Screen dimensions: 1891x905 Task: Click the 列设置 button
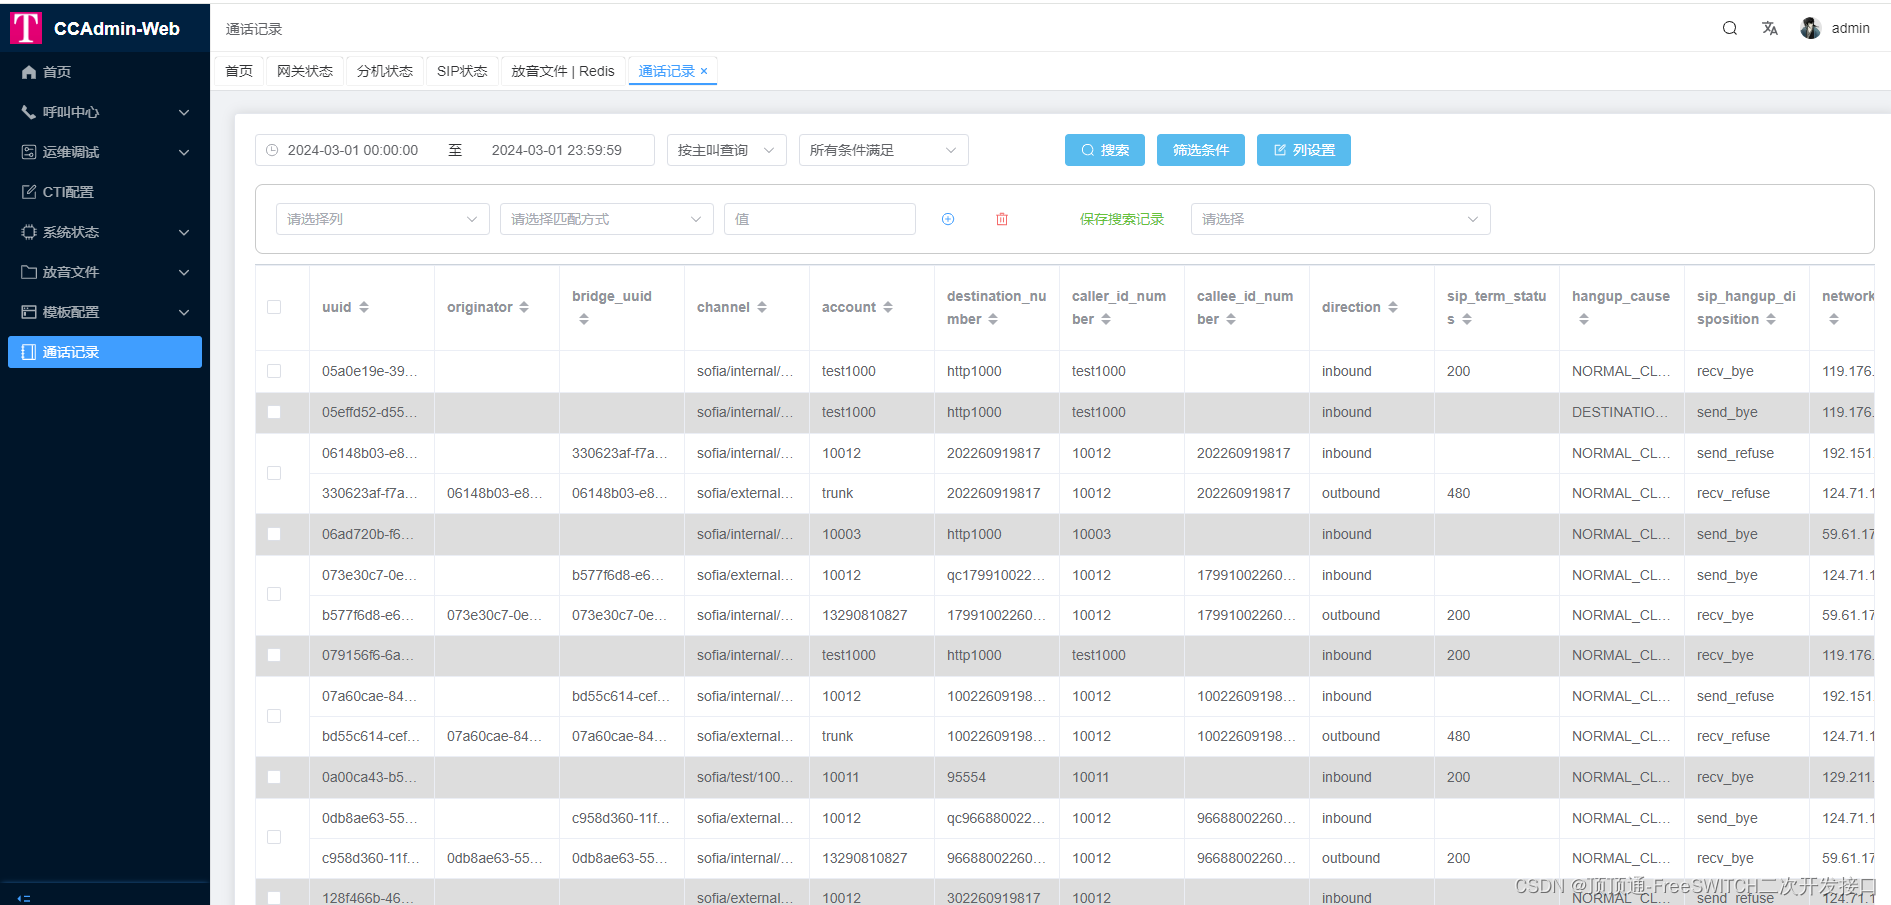click(1304, 150)
